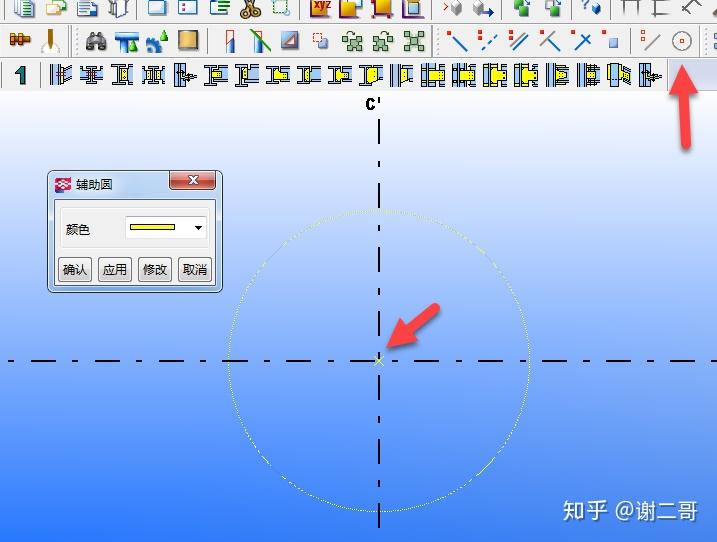Click the yellow center point at grid intersection
717x542 pixels.
point(379,361)
